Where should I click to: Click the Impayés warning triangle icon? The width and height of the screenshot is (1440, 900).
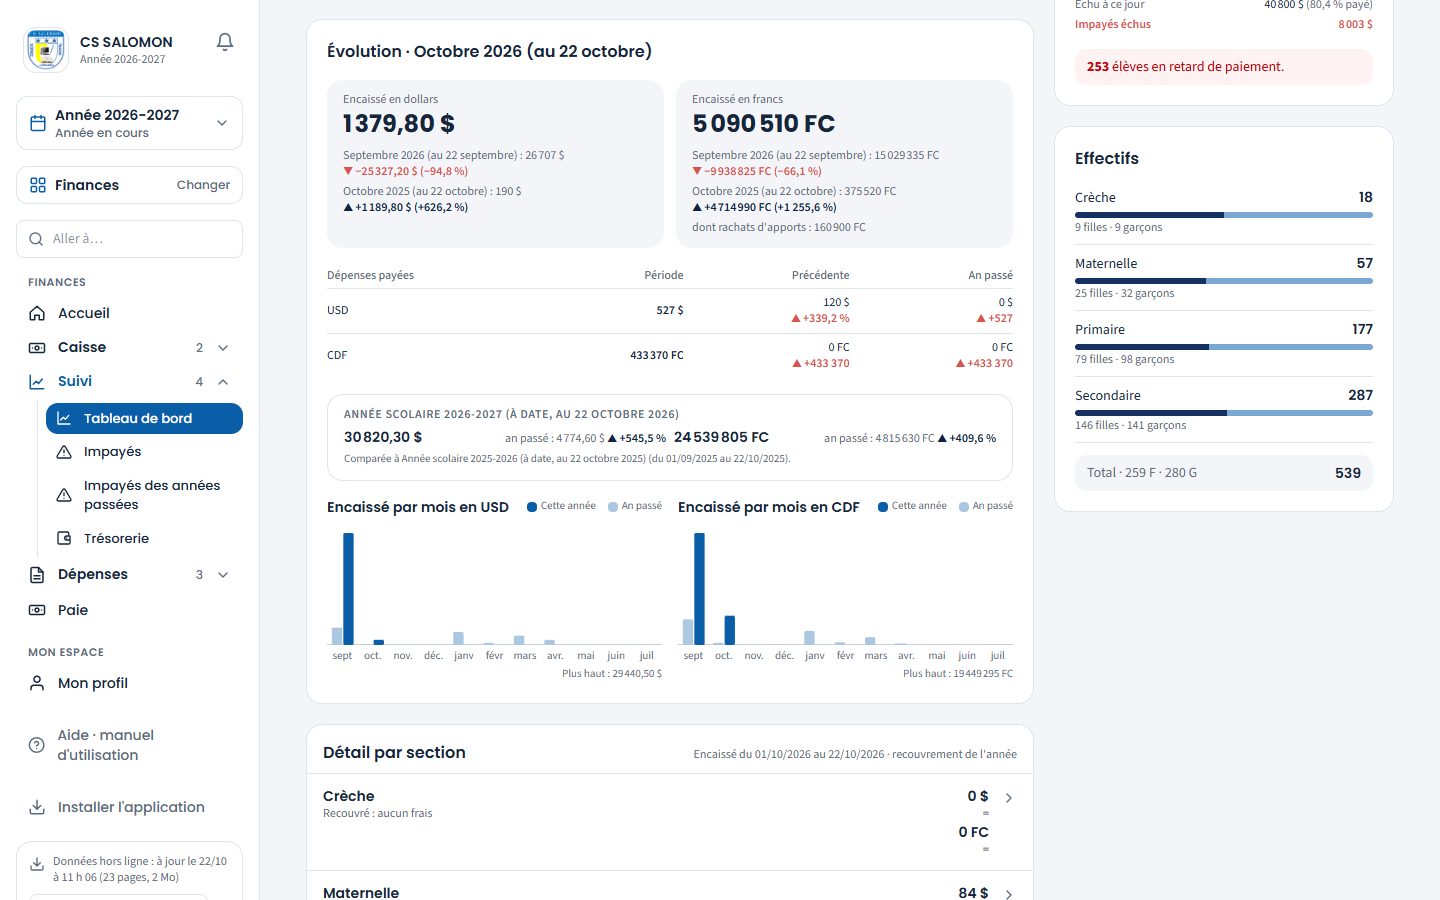point(64,452)
